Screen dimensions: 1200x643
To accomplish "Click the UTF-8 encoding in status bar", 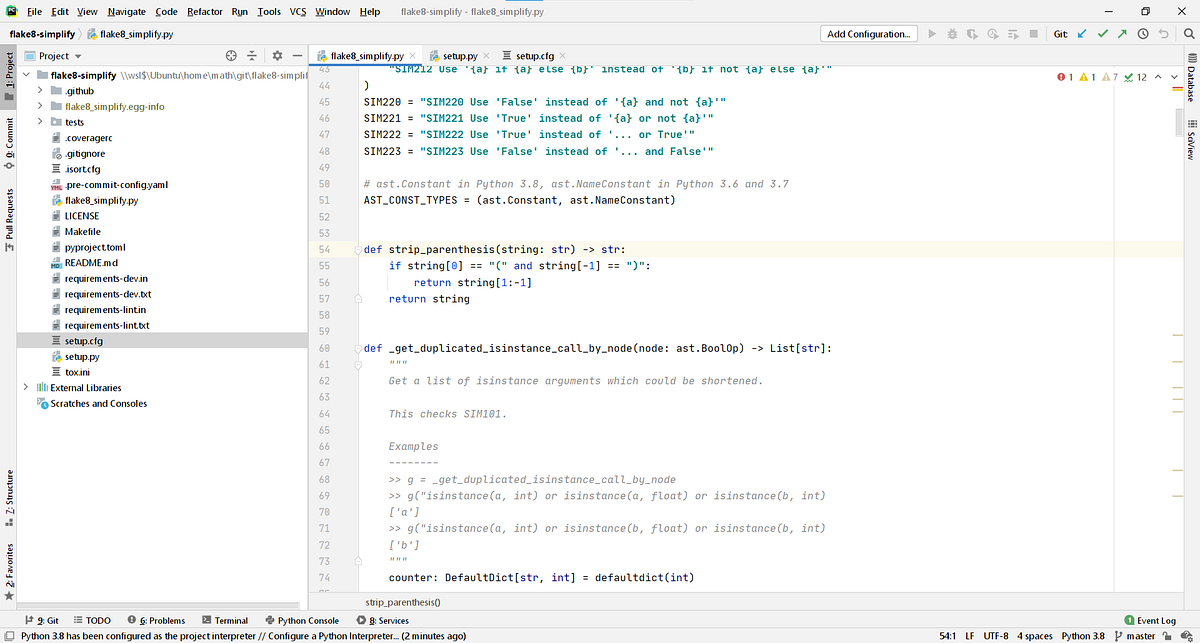I will (x=995, y=636).
